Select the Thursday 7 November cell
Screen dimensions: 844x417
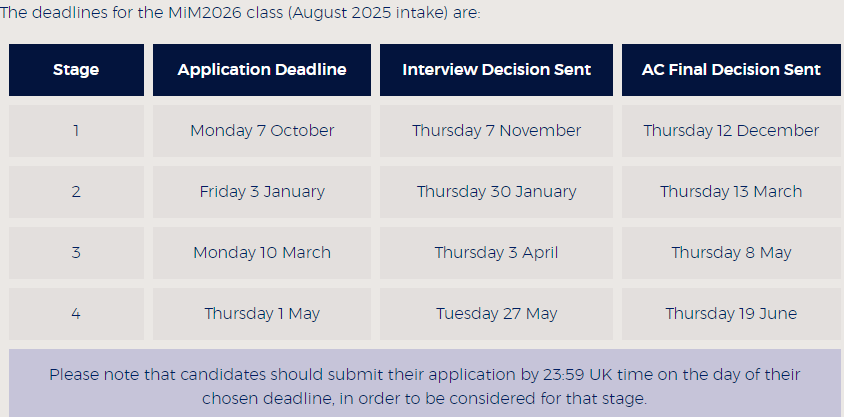pyautogui.click(x=496, y=131)
